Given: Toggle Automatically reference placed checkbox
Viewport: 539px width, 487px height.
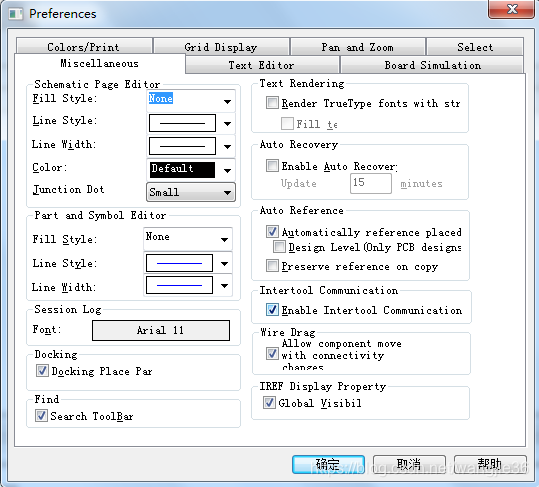Looking at the screenshot, I should coord(272,231).
